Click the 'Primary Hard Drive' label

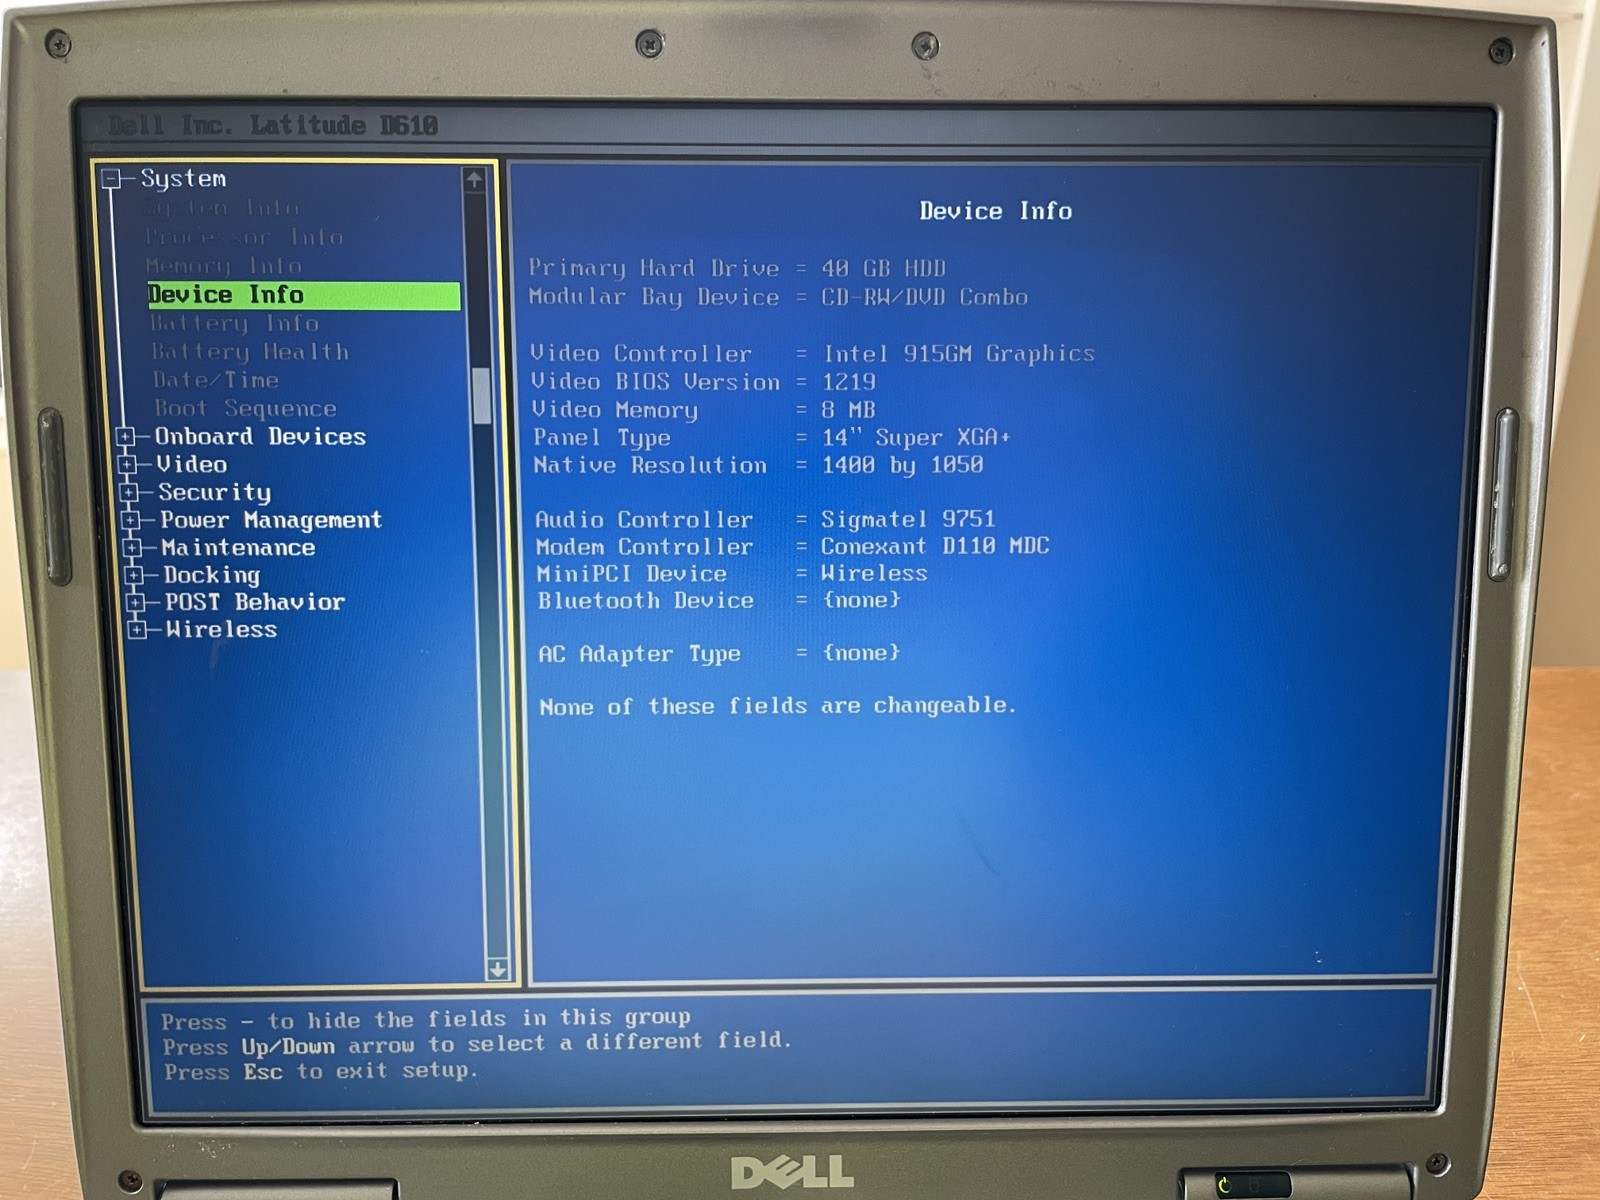pos(654,268)
